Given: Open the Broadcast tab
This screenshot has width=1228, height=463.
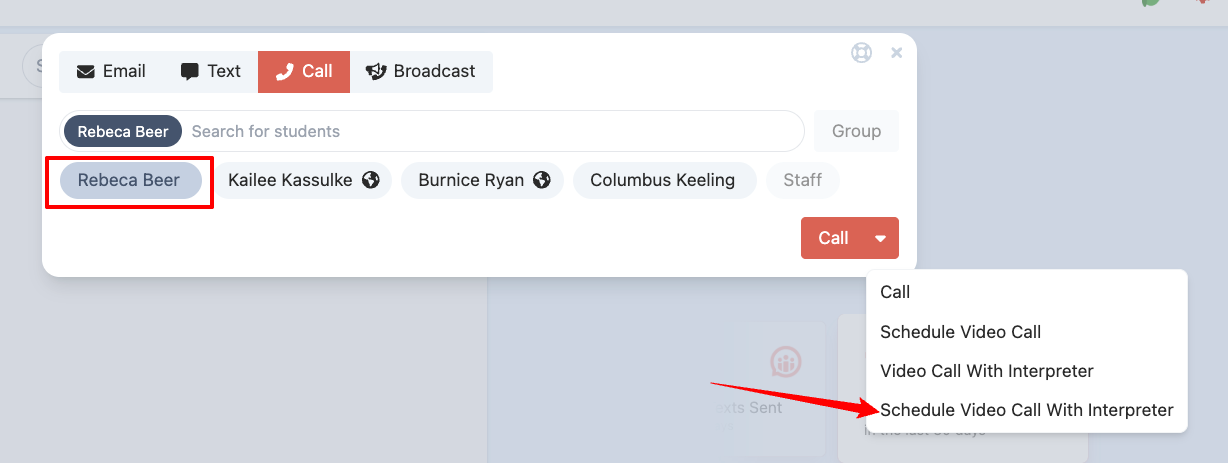Looking at the screenshot, I should (x=421, y=71).
